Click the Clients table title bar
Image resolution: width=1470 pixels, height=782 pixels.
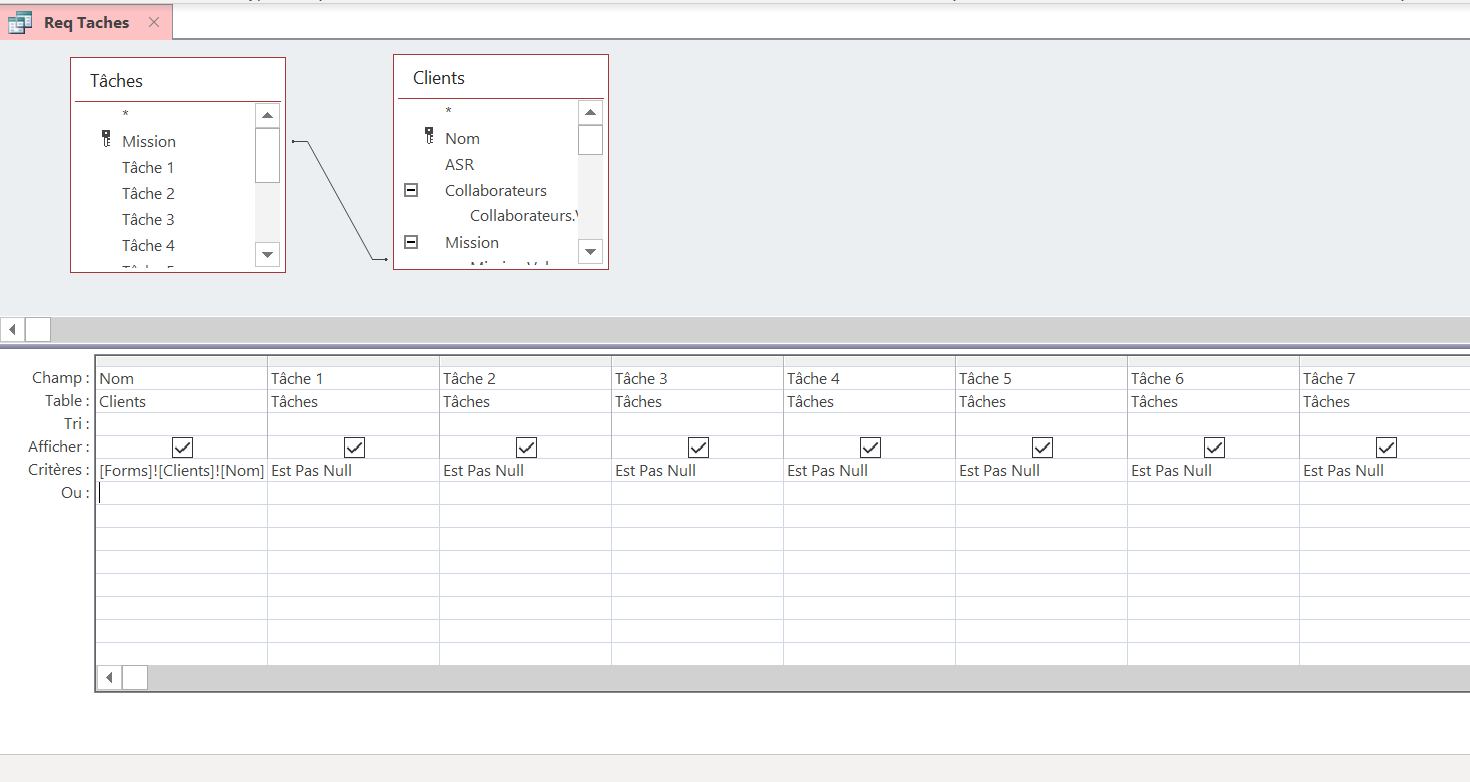click(x=501, y=77)
